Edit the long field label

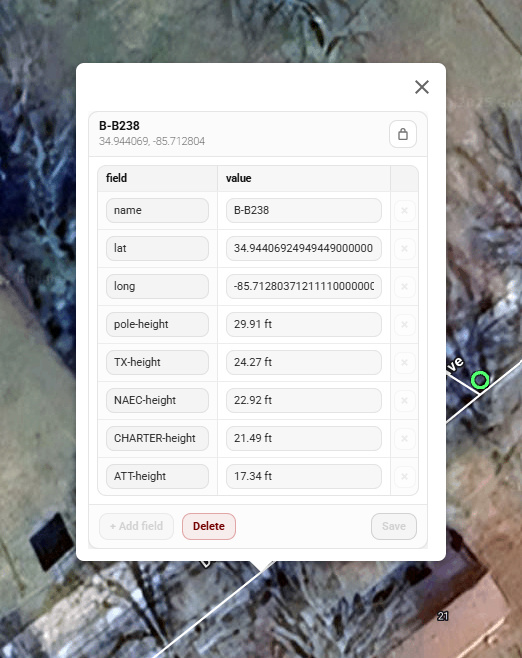(x=157, y=287)
